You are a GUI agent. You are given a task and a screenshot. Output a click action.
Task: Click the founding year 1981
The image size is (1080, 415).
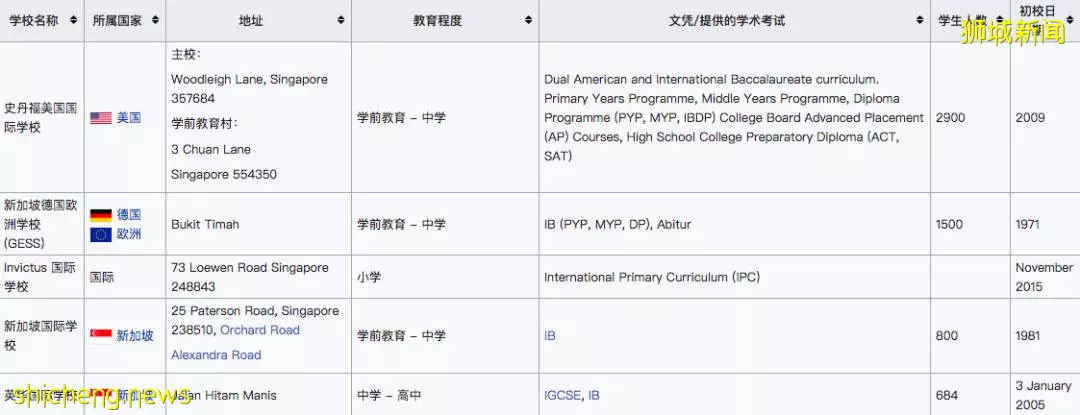click(x=1028, y=336)
